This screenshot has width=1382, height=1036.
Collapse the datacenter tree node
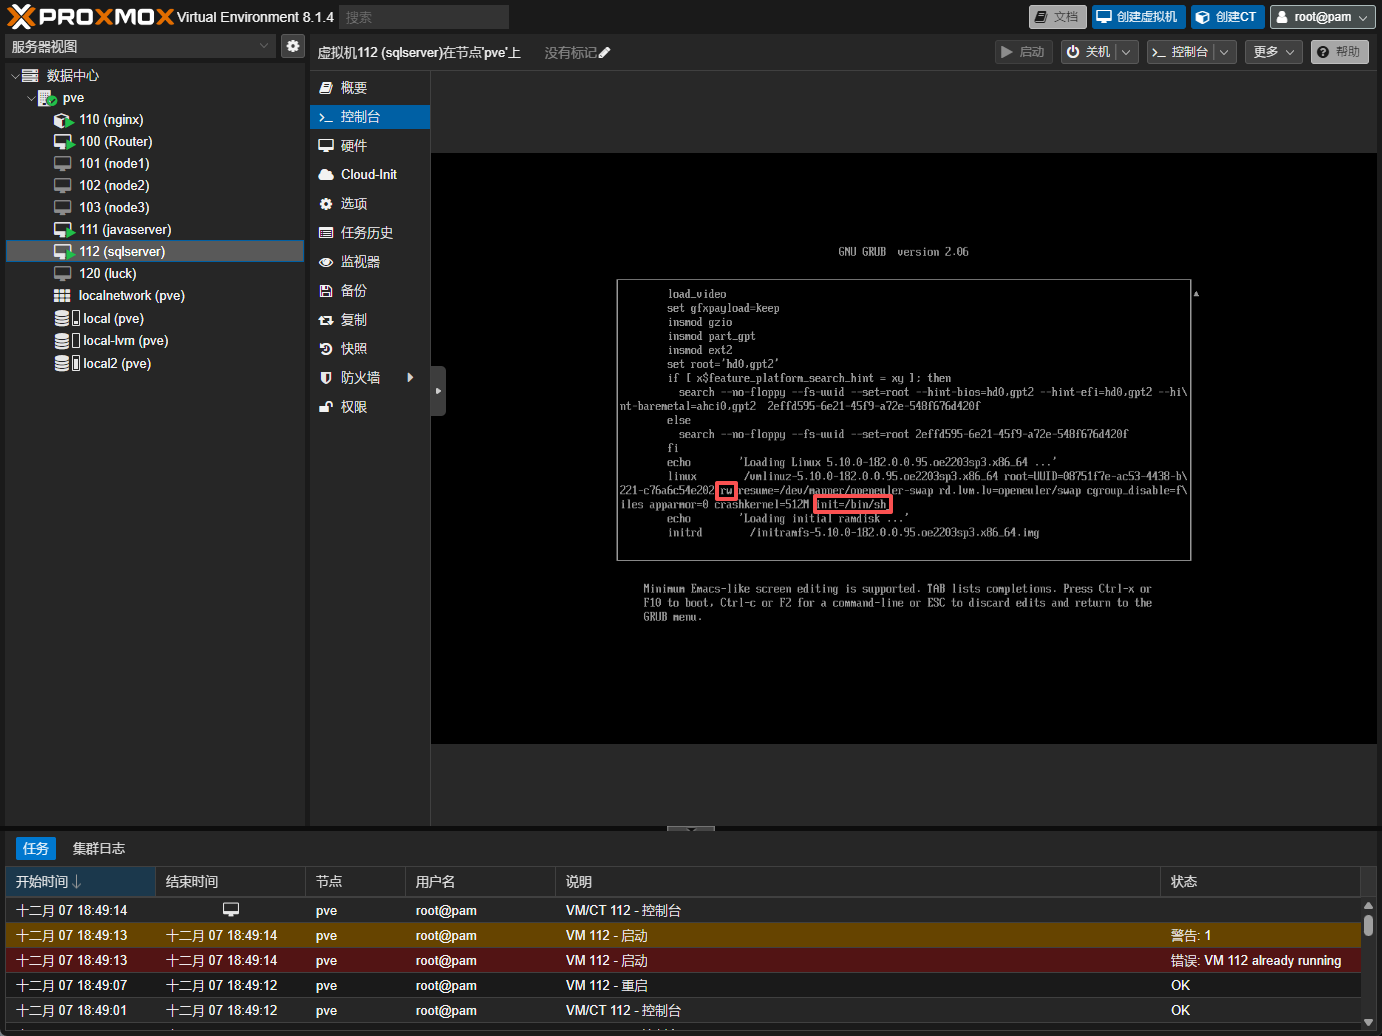tap(14, 76)
